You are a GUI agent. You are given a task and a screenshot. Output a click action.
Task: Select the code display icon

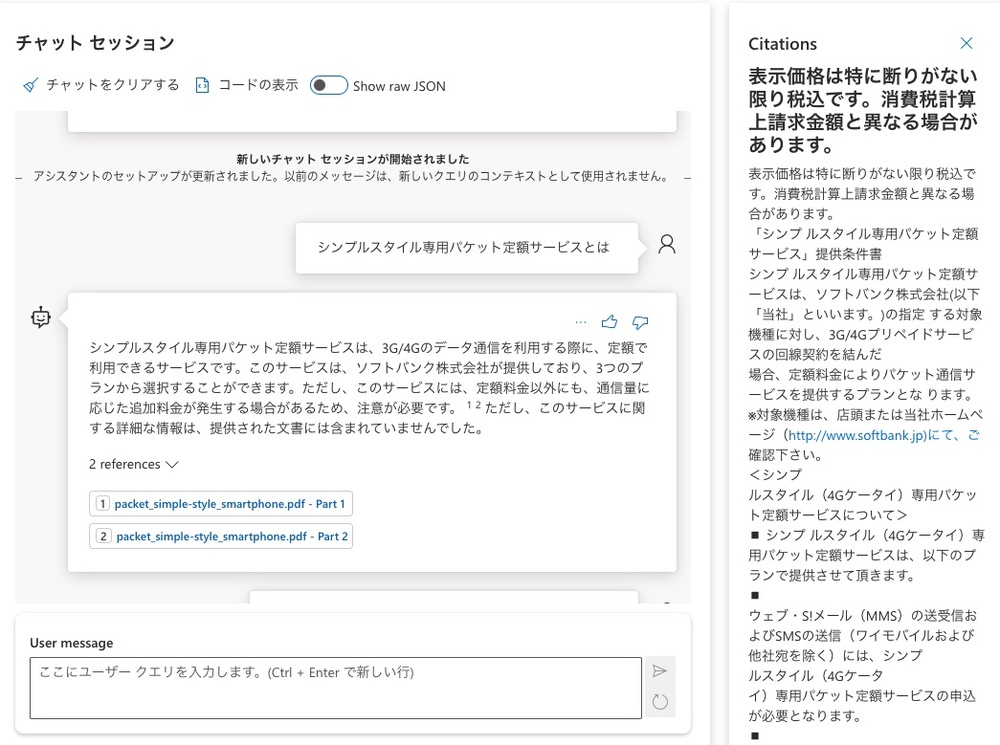coord(202,85)
